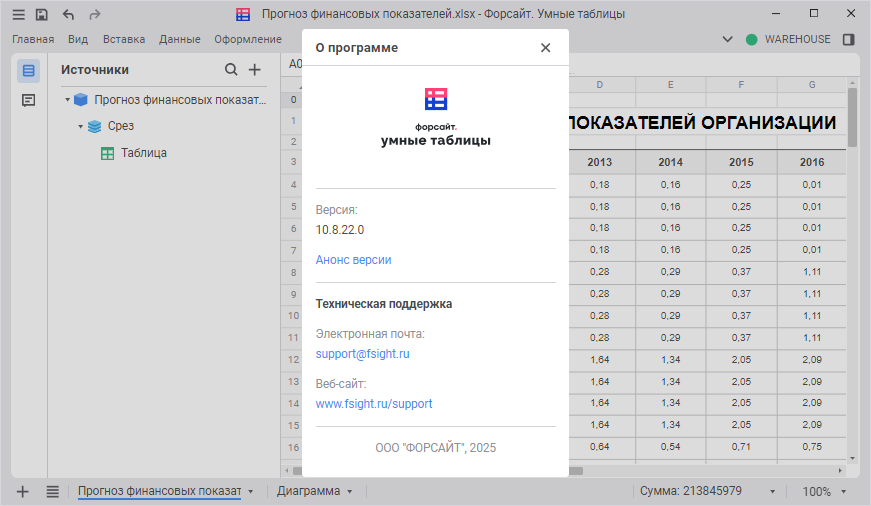The image size is (871, 506).
Task: Close the О программе dialog
Action: (x=545, y=48)
